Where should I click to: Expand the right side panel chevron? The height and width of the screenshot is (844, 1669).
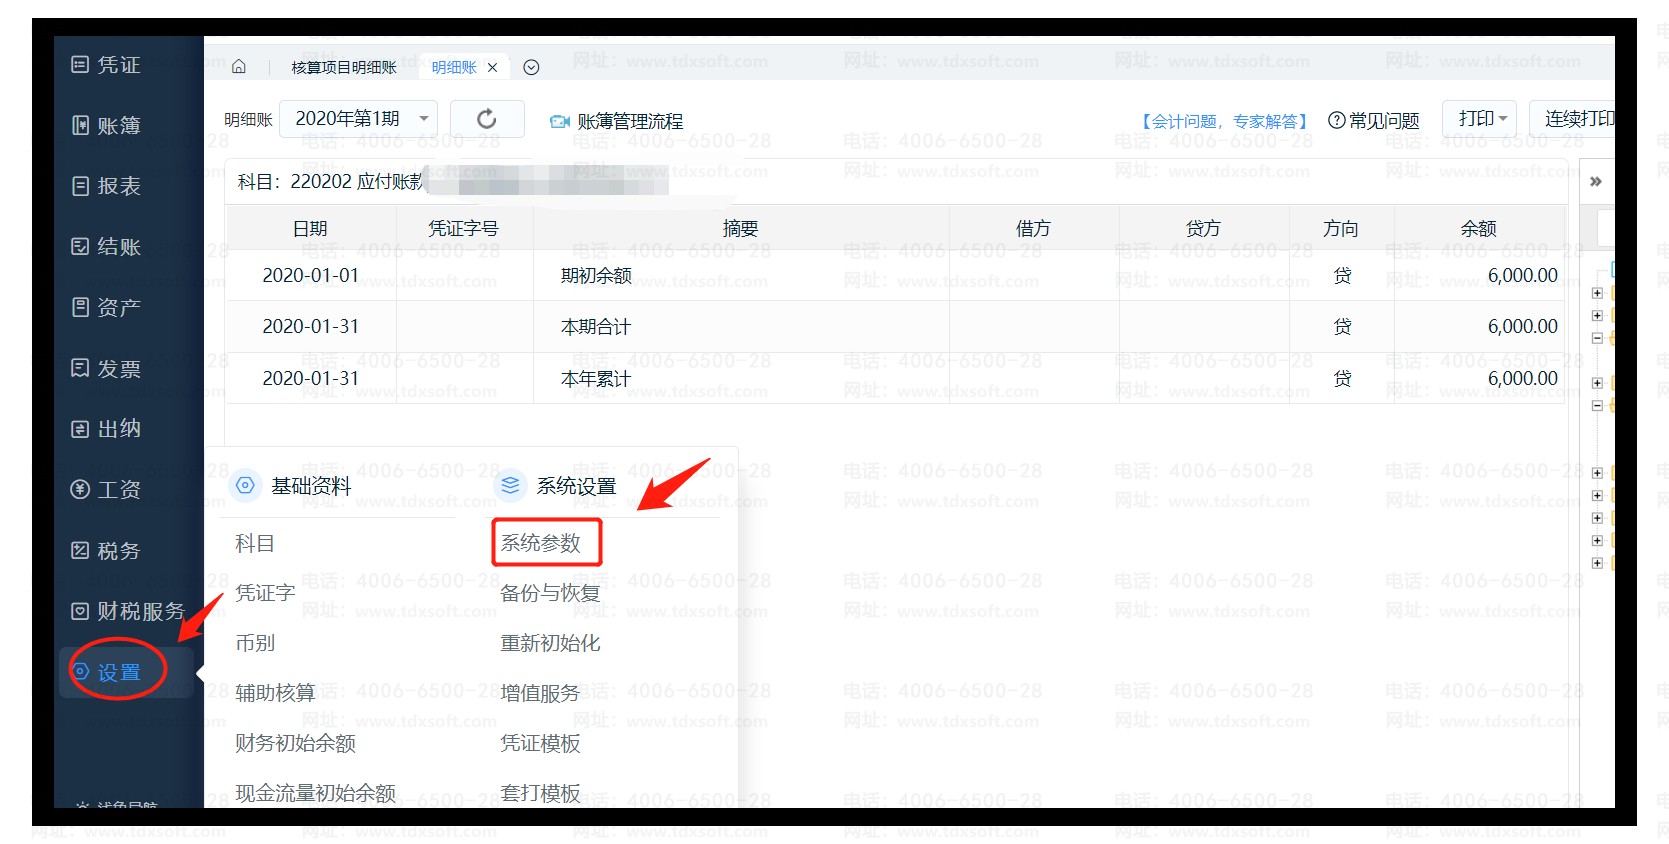click(1596, 181)
